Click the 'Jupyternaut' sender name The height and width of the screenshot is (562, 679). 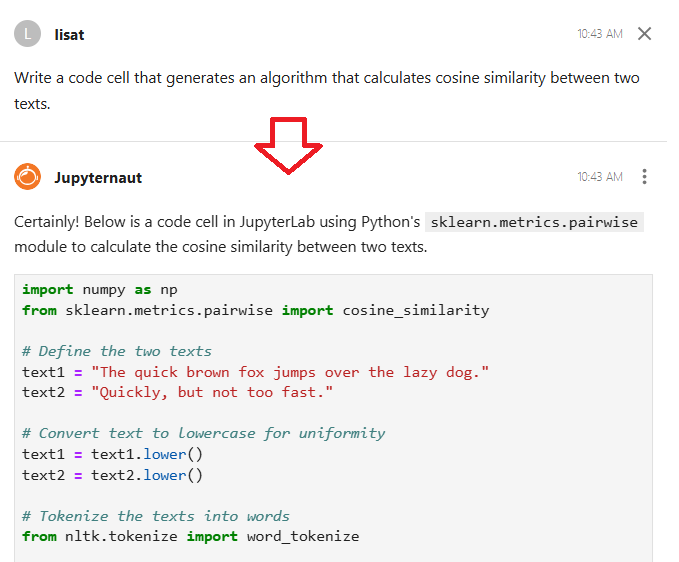(98, 178)
